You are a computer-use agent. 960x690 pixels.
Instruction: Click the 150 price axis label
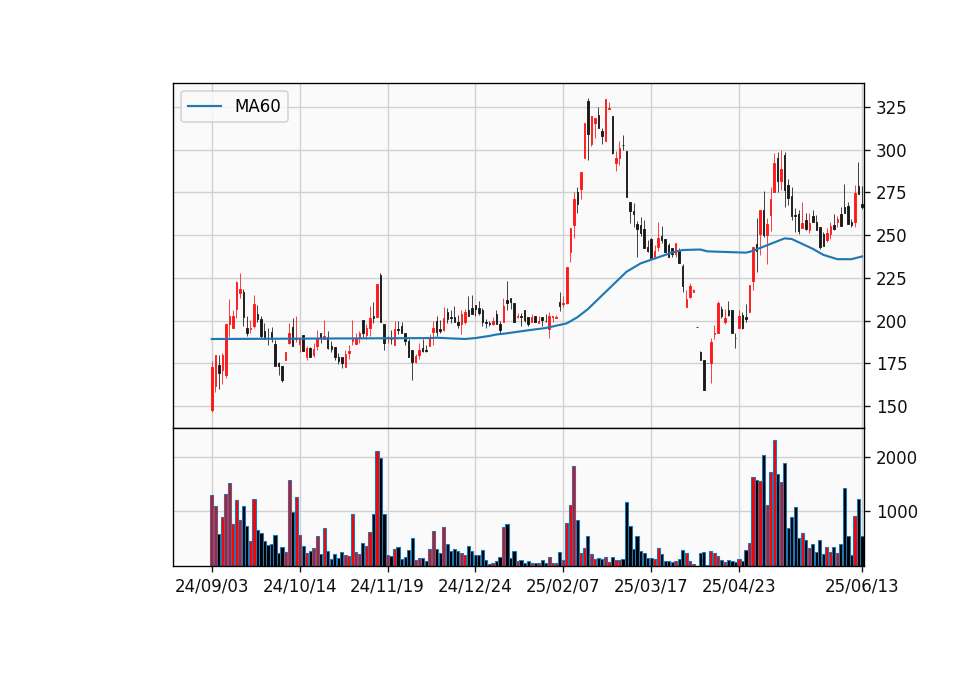coord(891,407)
